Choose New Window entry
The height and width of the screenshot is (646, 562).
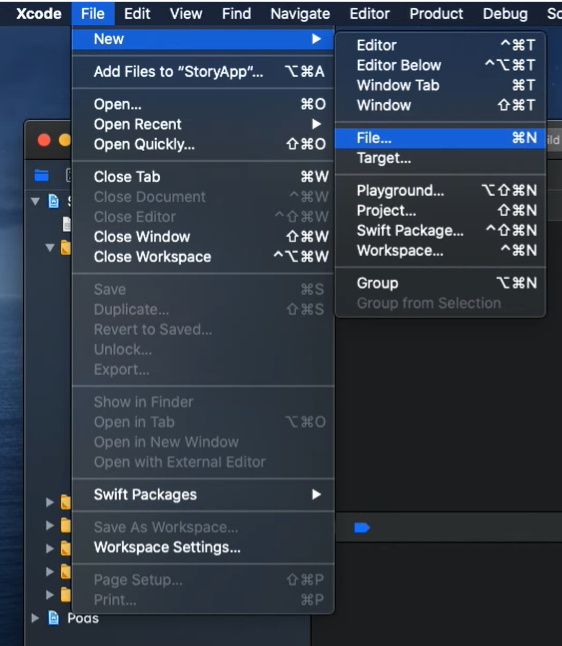441,105
